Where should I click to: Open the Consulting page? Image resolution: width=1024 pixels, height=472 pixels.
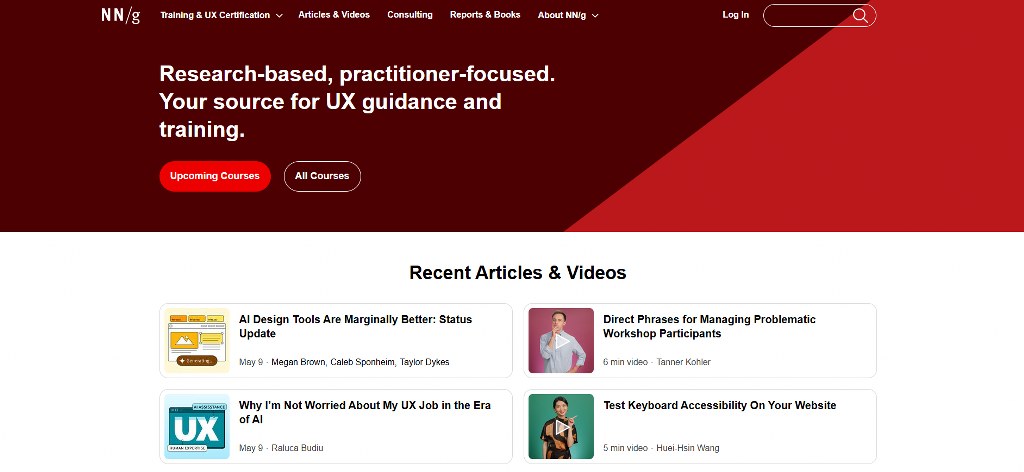pyautogui.click(x=409, y=14)
